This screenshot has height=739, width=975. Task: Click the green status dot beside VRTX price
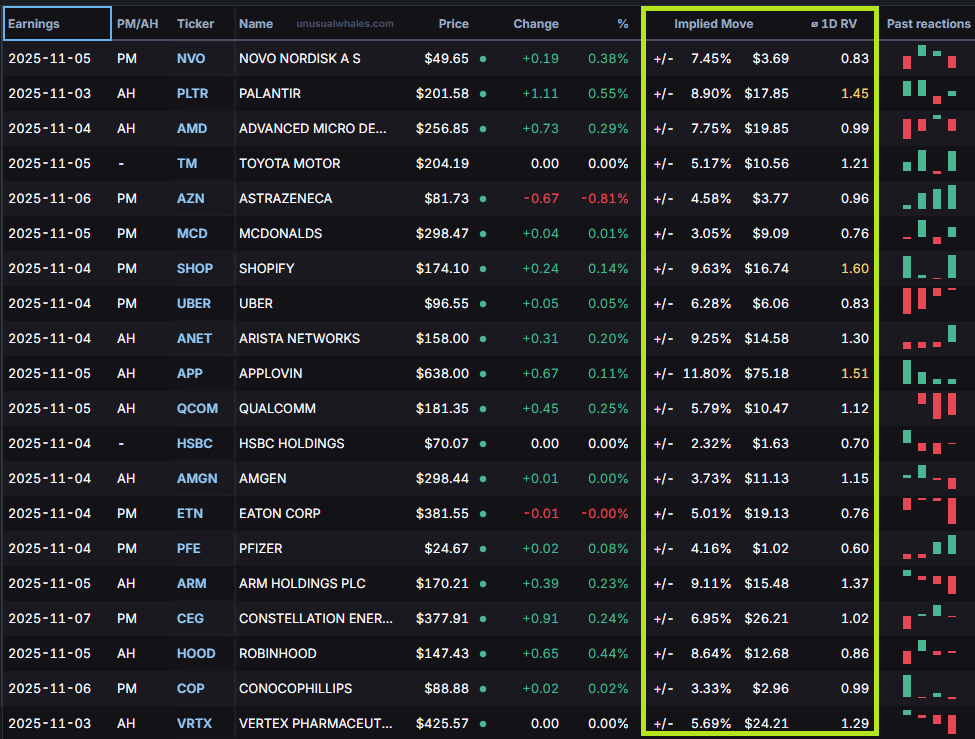tap(483, 724)
